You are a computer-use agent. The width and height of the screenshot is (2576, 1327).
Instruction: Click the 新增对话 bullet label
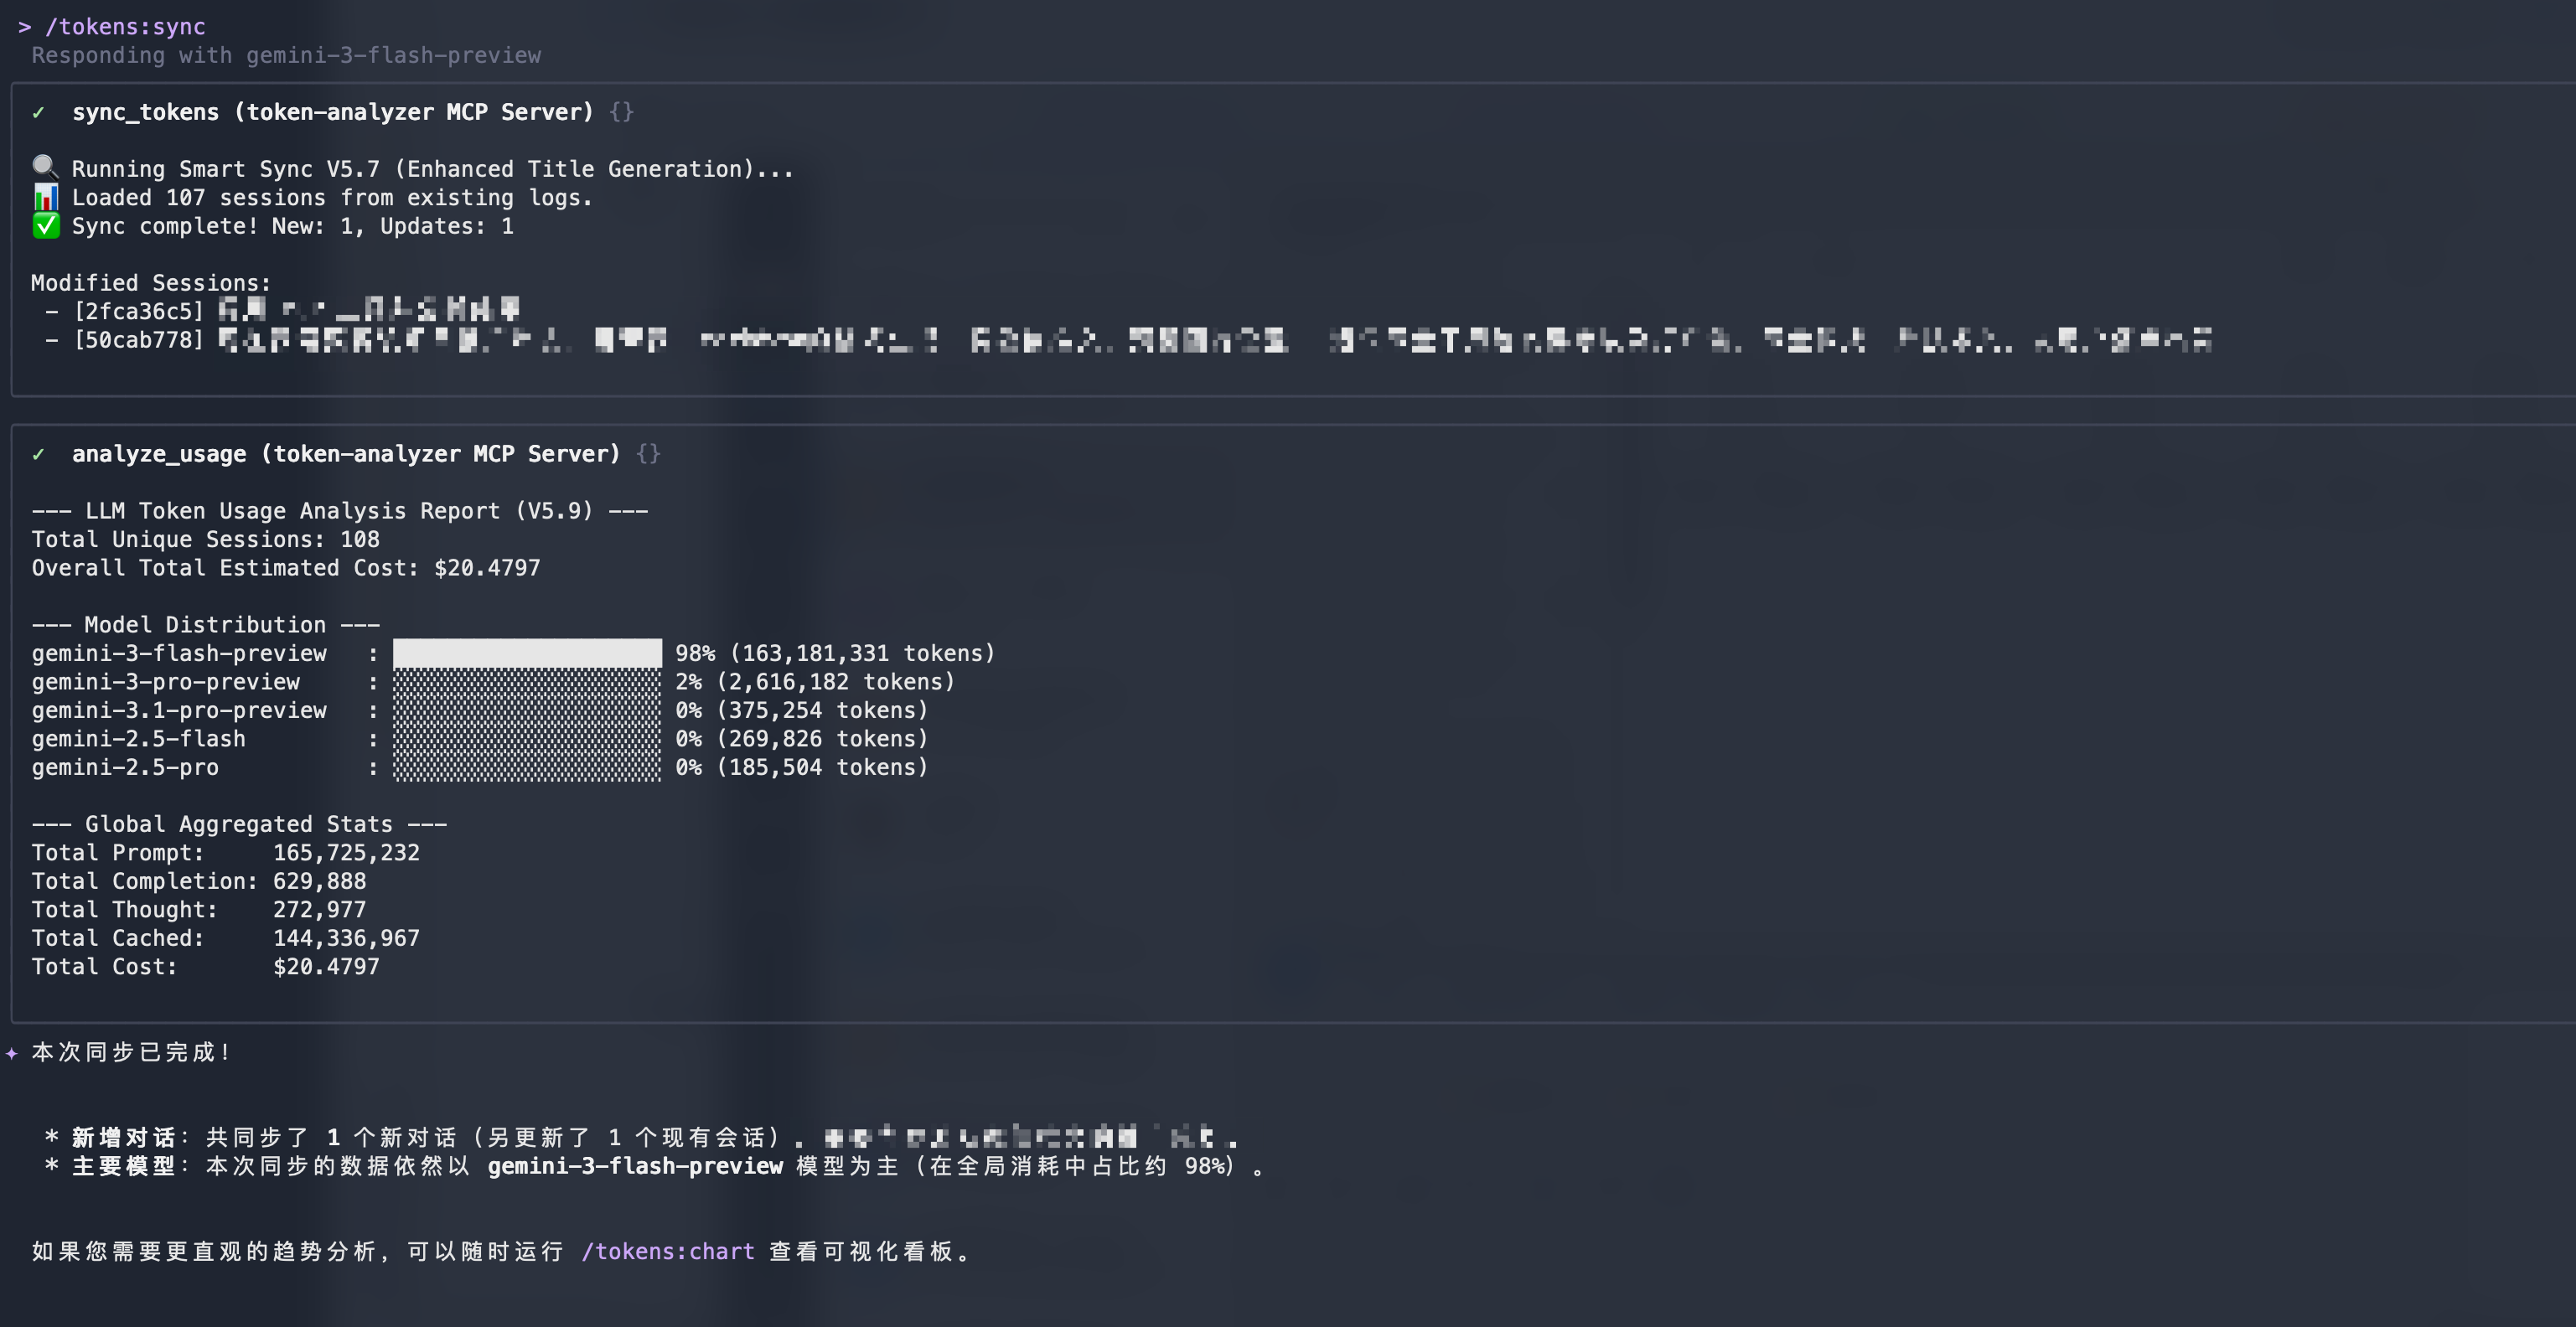click(x=122, y=1138)
